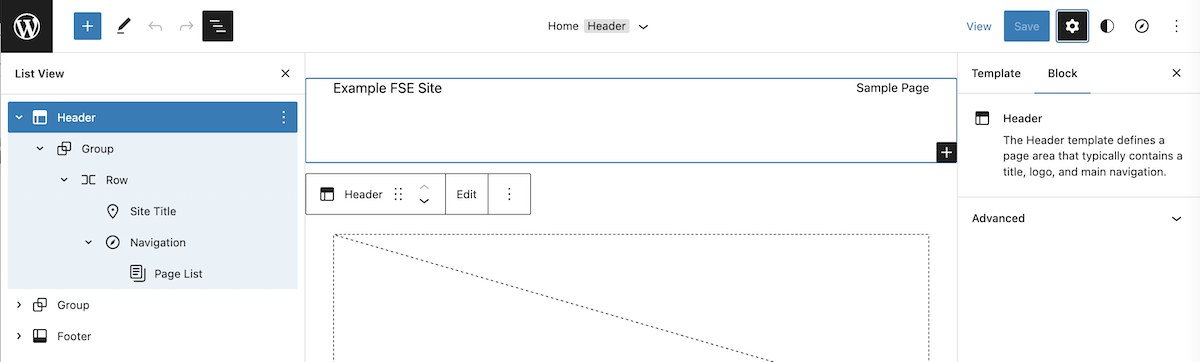
Task: Switch to the Template tab
Action: pos(996,73)
